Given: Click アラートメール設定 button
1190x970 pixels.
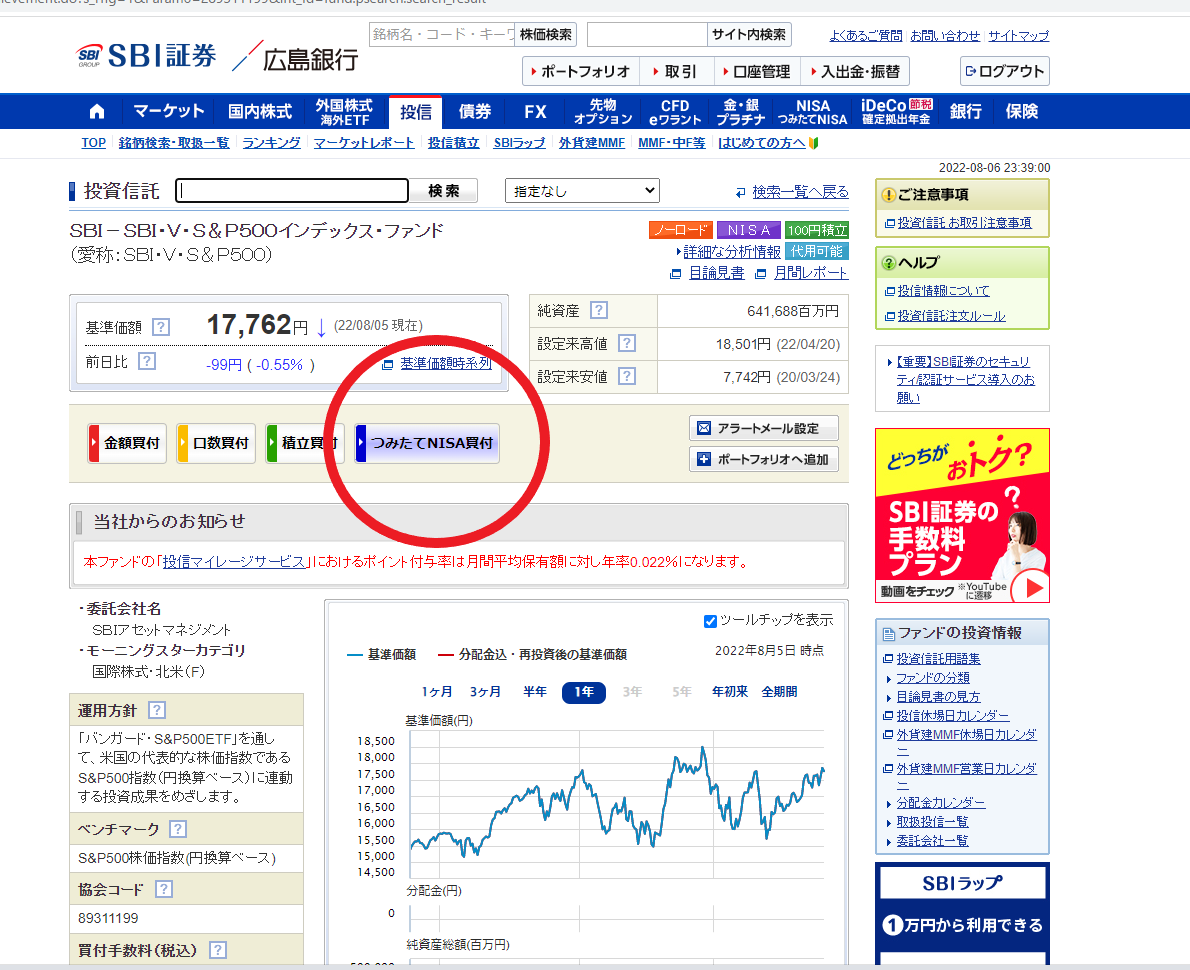Looking at the screenshot, I should coord(763,428).
